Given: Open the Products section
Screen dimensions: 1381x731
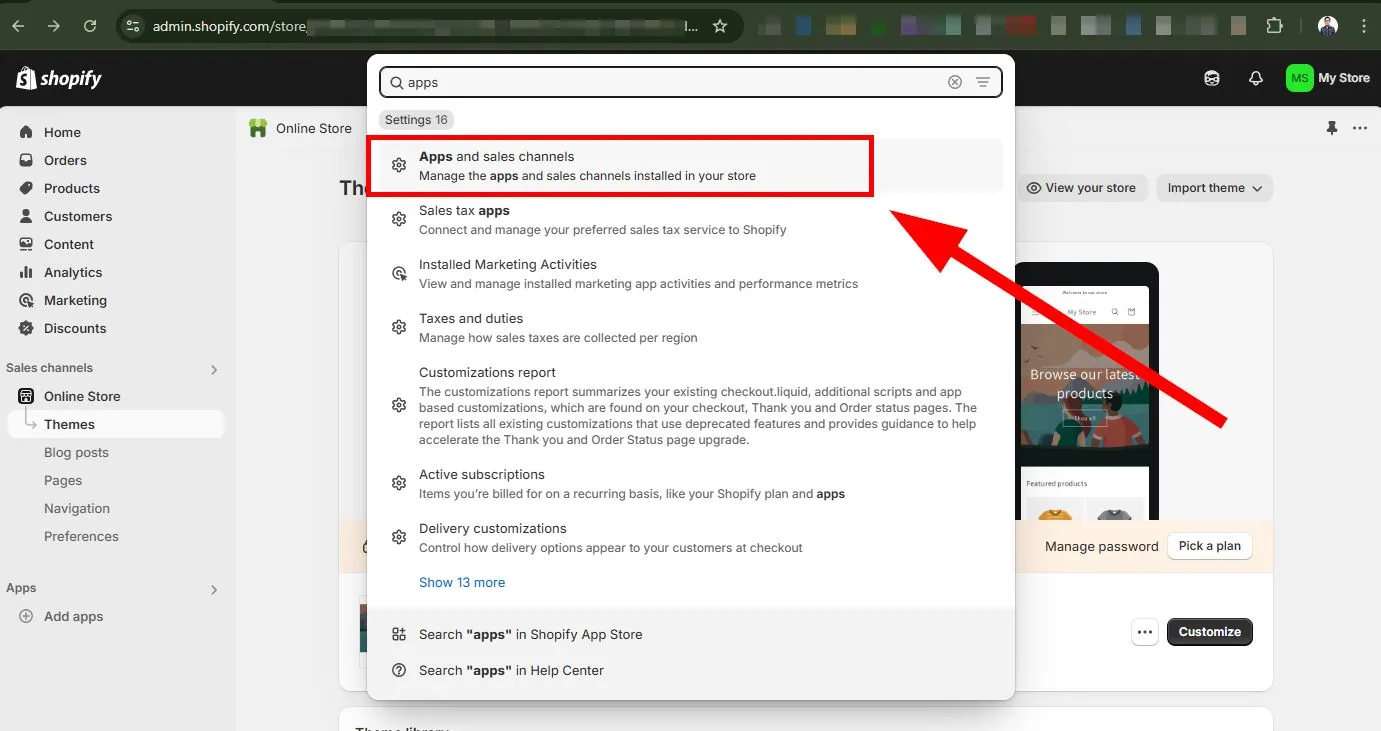Looking at the screenshot, I should coord(73,188).
